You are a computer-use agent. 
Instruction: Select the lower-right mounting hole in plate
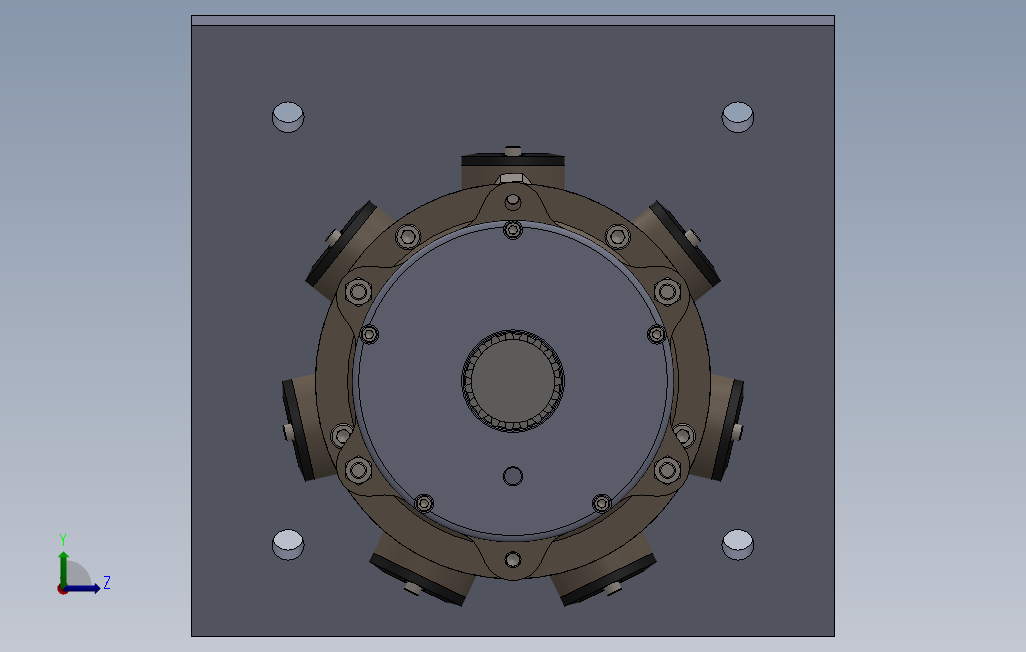click(737, 545)
